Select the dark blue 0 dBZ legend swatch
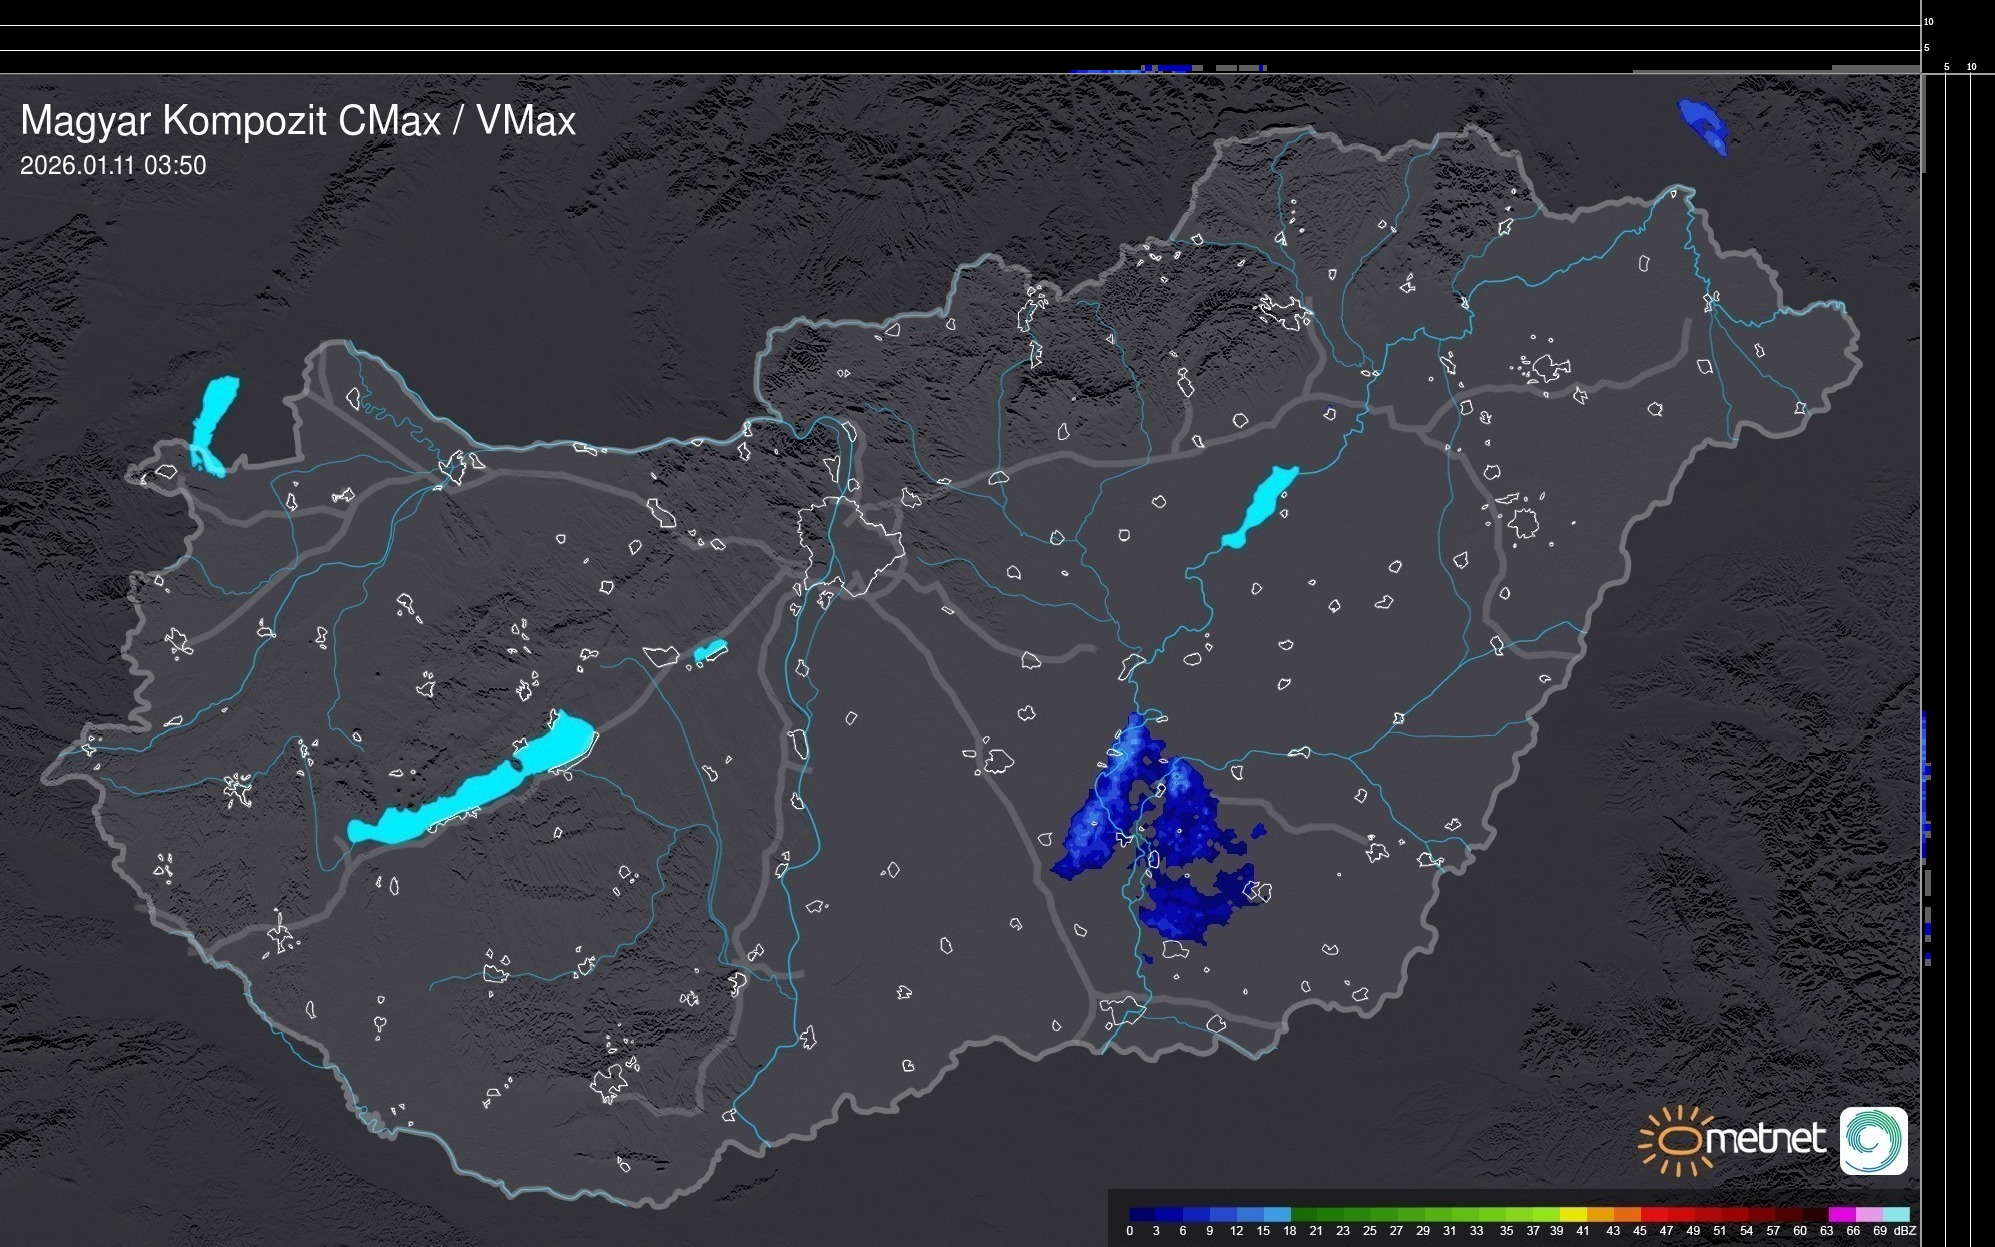1995x1247 pixels. pyautogui.click(x=1137, y=1215)
